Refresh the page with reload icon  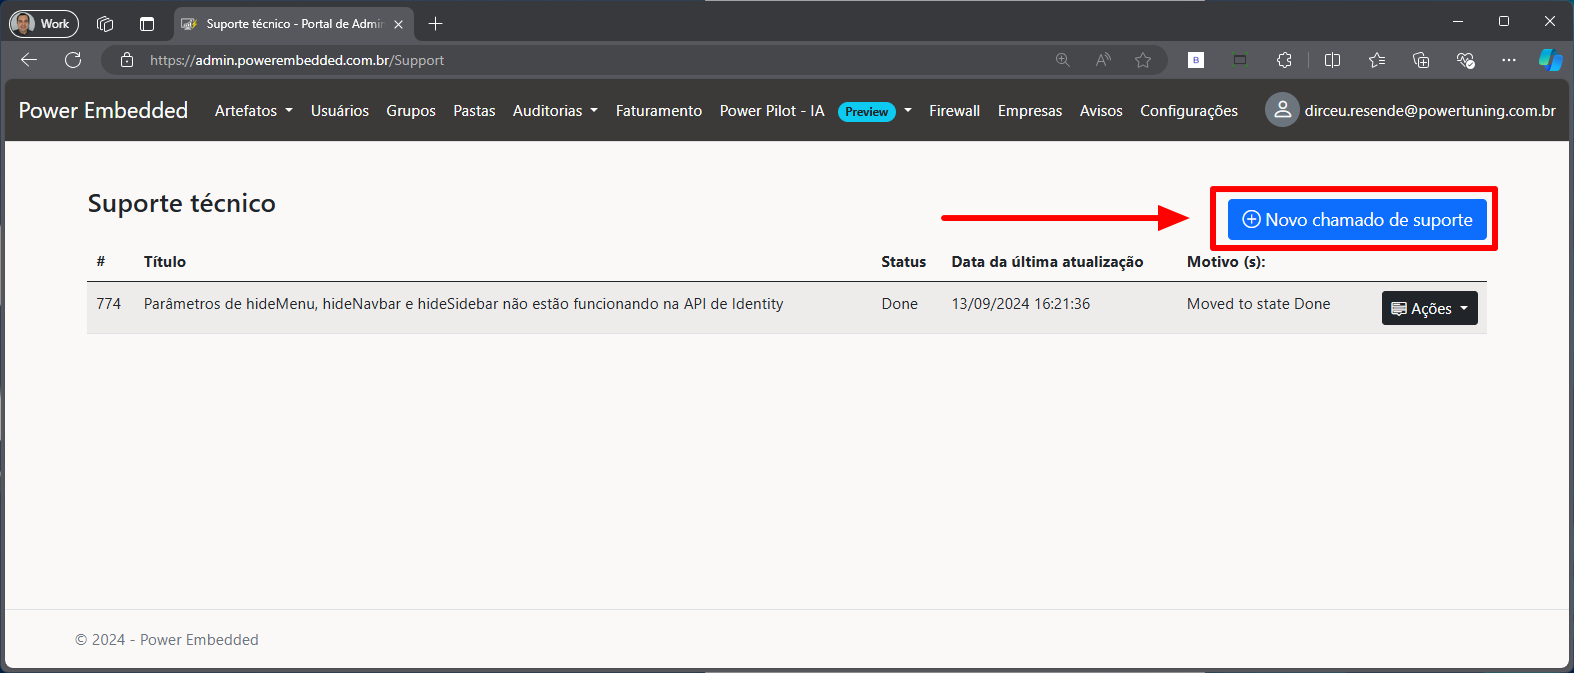(73, 60)
